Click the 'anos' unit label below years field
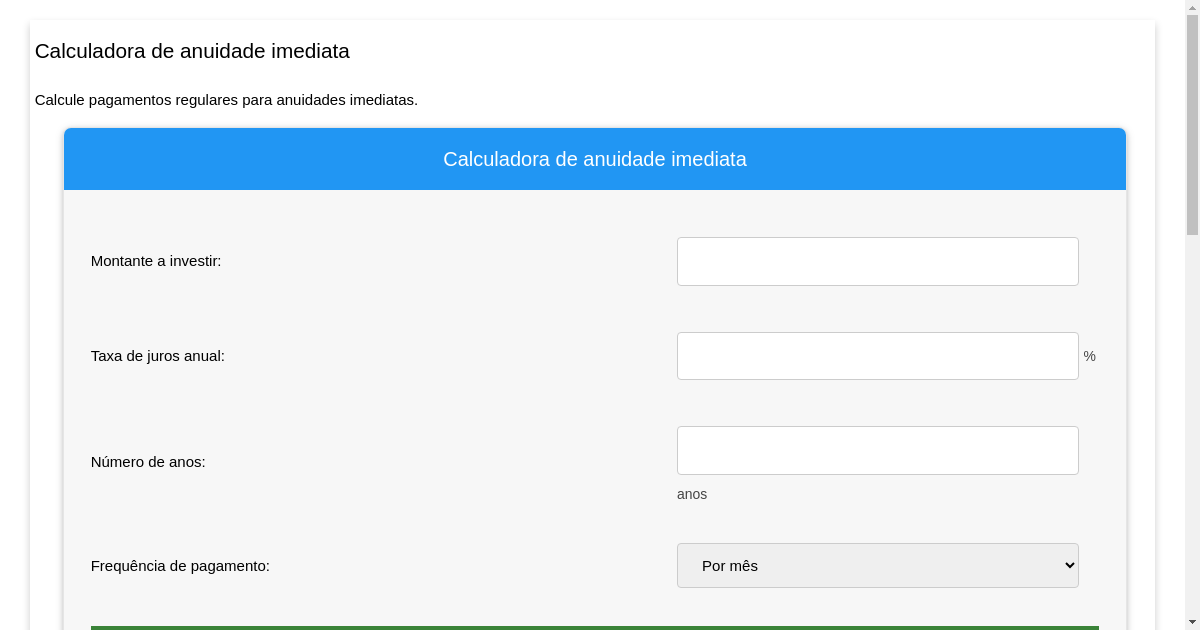 click(692, 494)
